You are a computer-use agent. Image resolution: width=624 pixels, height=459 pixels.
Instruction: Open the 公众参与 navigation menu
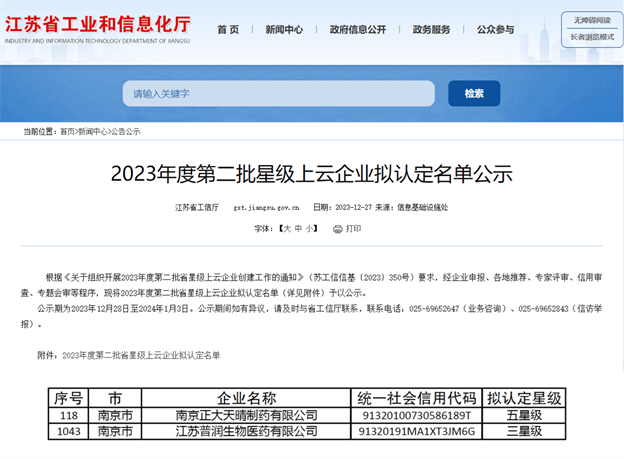pos(495,30)
